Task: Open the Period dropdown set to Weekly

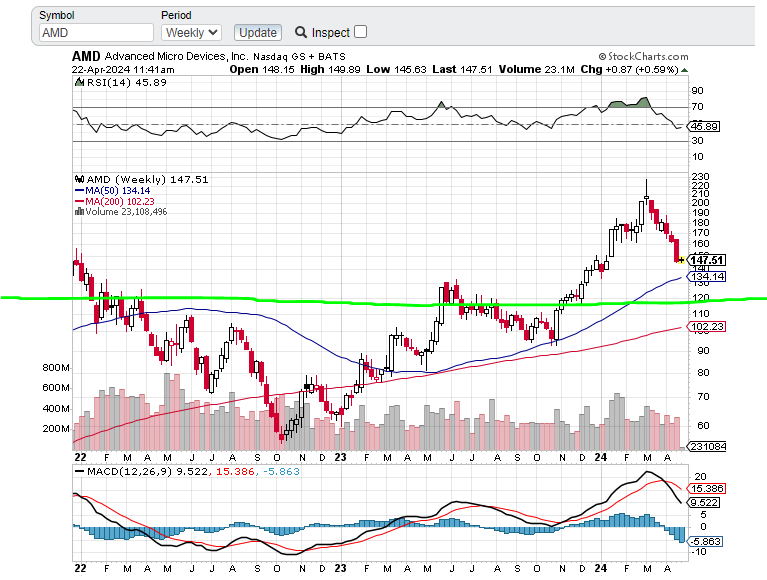Action: (x=191, y=33)
